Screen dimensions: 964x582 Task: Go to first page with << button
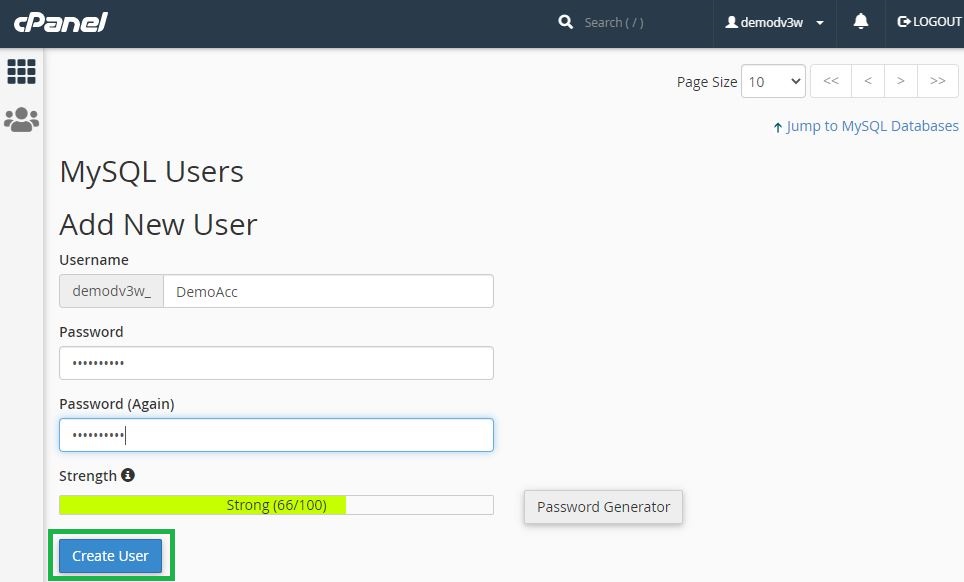tap(831, 81)
